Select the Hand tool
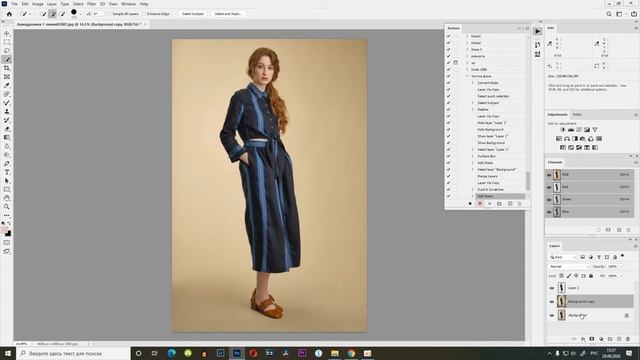Screen dimensions: 640x360 tap(7, 198)
